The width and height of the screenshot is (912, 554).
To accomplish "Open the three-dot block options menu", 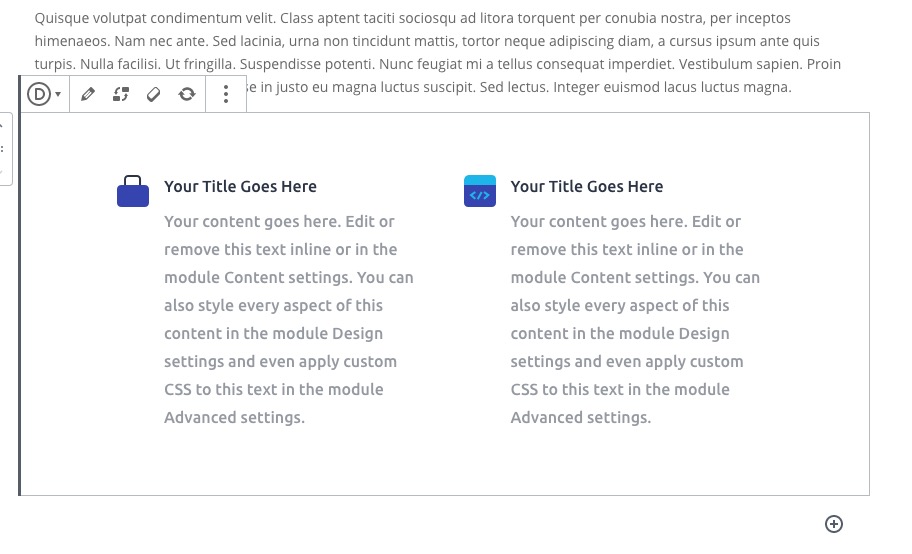I will click(226, 94).
